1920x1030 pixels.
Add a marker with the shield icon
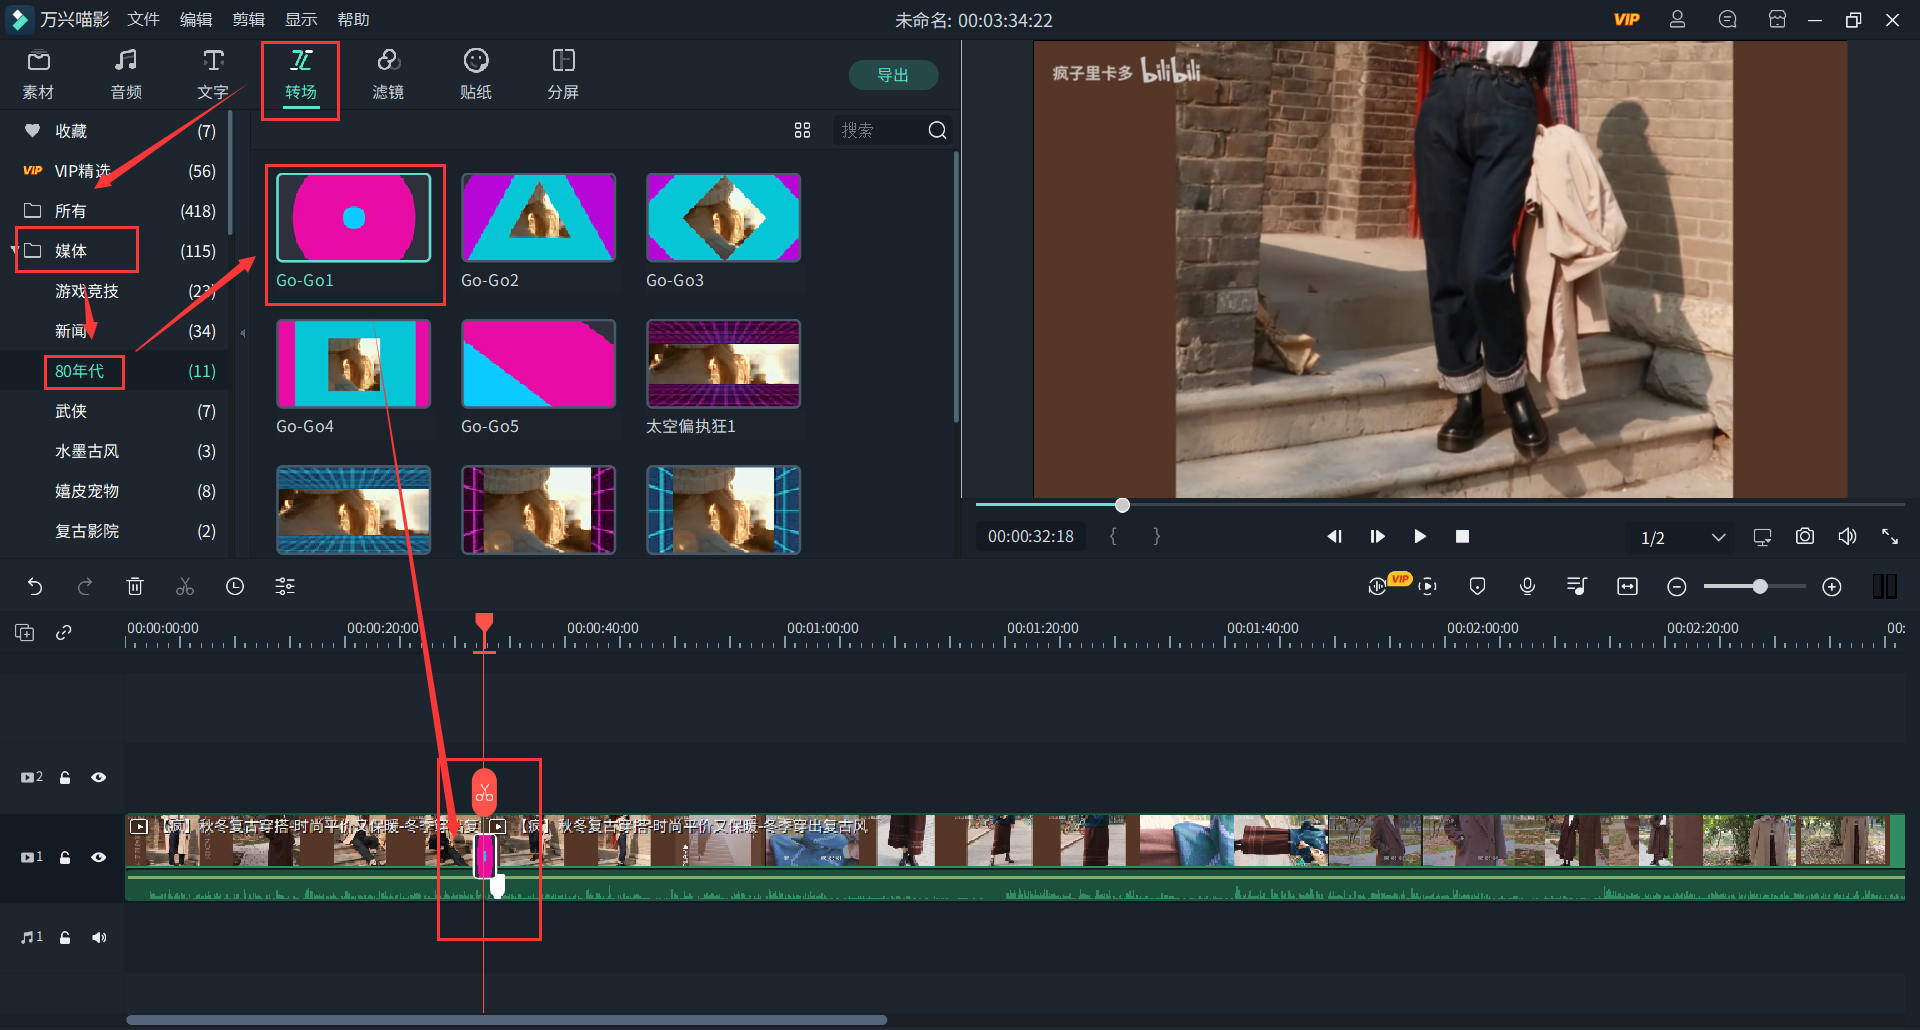[x=1477, y=587]
